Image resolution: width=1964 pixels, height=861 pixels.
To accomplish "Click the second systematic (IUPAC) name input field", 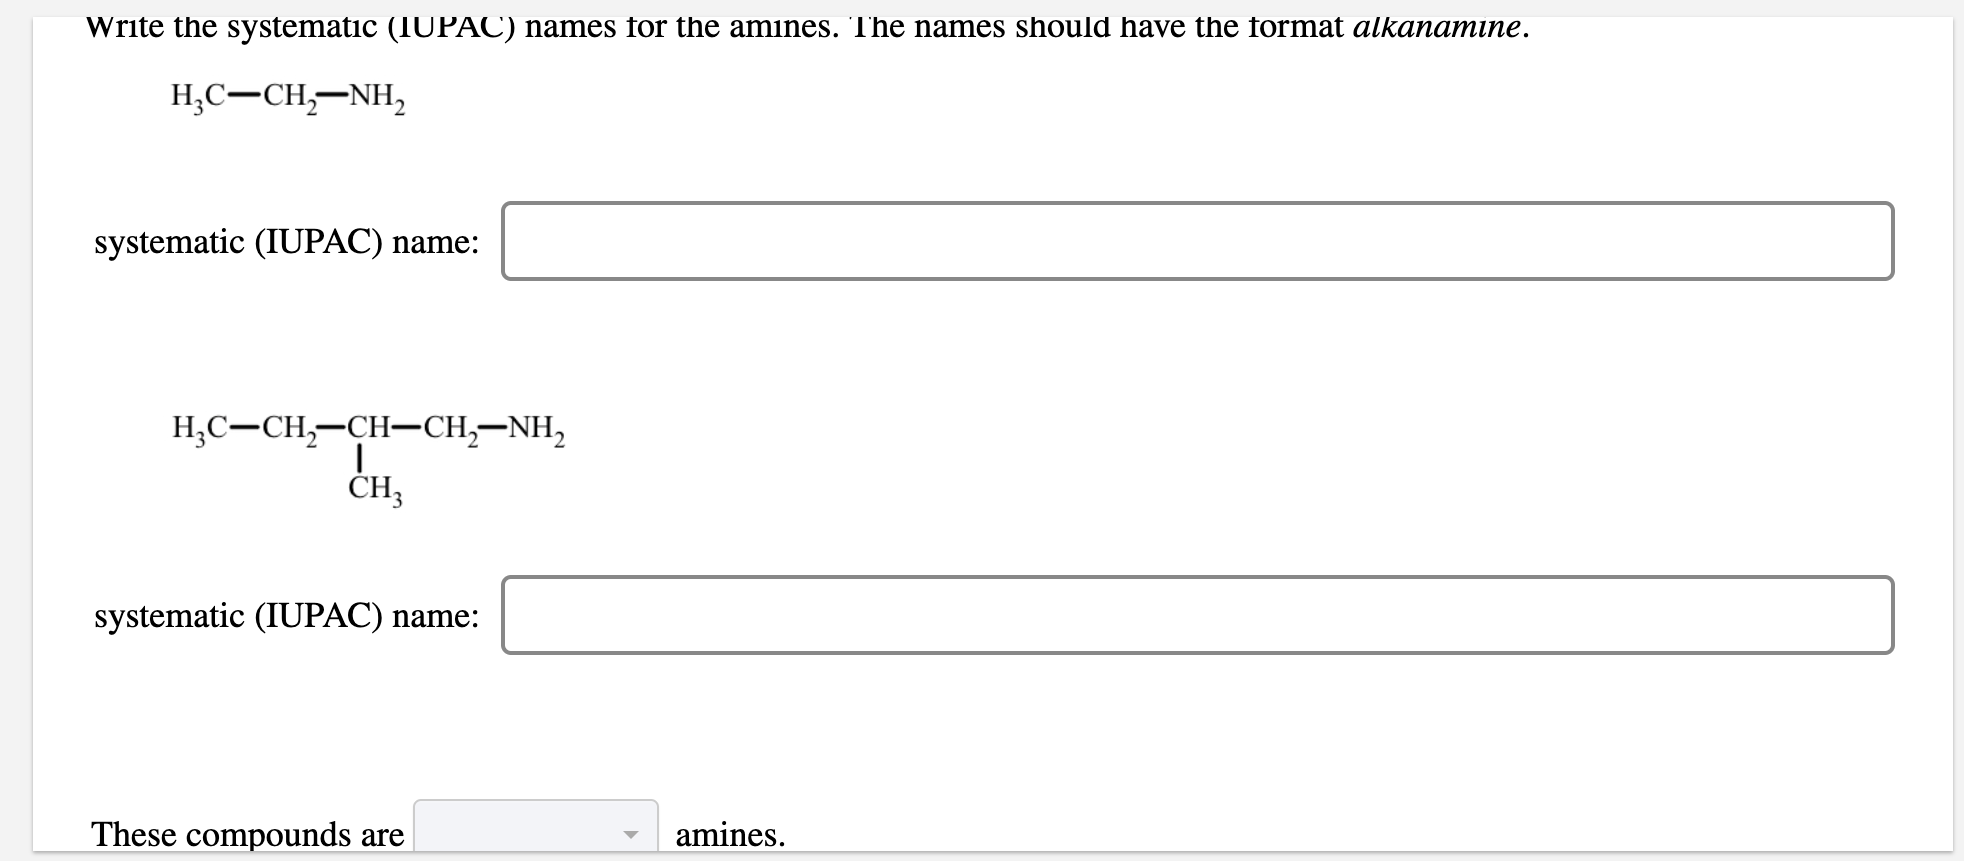I will pyautogui.click(x=1200, y=615).
